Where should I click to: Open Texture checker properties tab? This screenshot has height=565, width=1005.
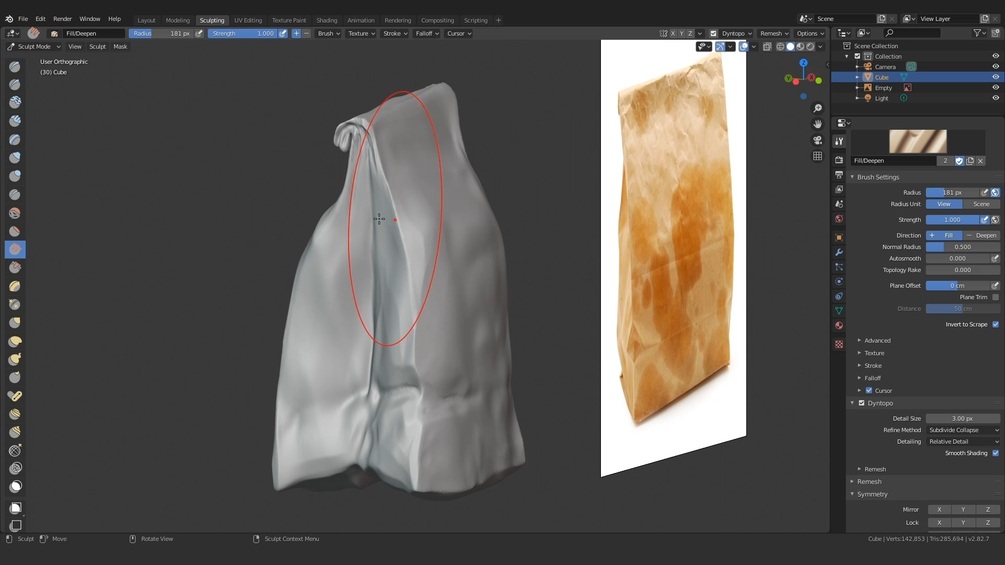click(839, 344)
